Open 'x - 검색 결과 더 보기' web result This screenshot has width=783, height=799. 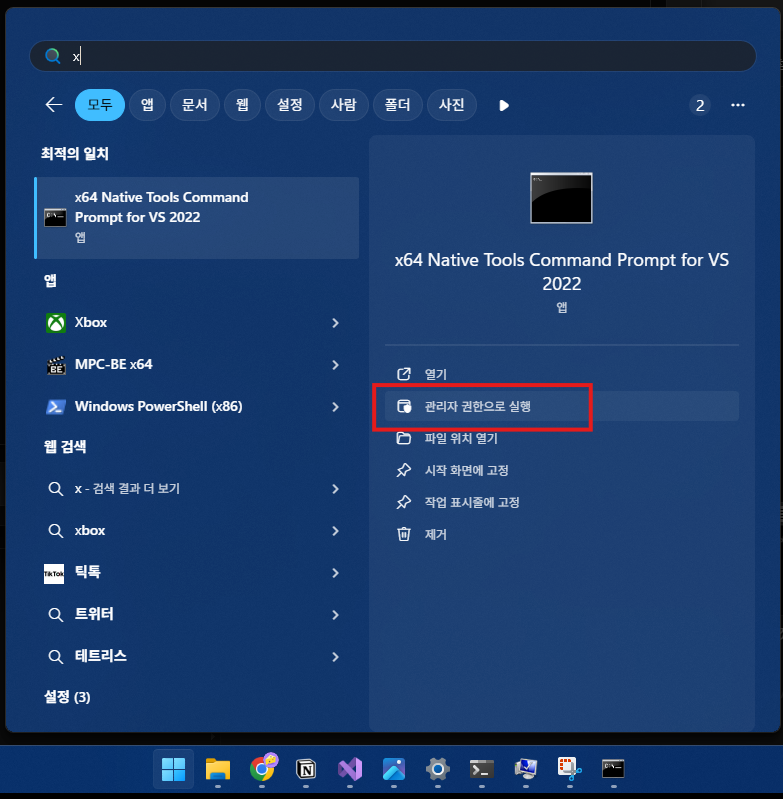pos(197,489)
